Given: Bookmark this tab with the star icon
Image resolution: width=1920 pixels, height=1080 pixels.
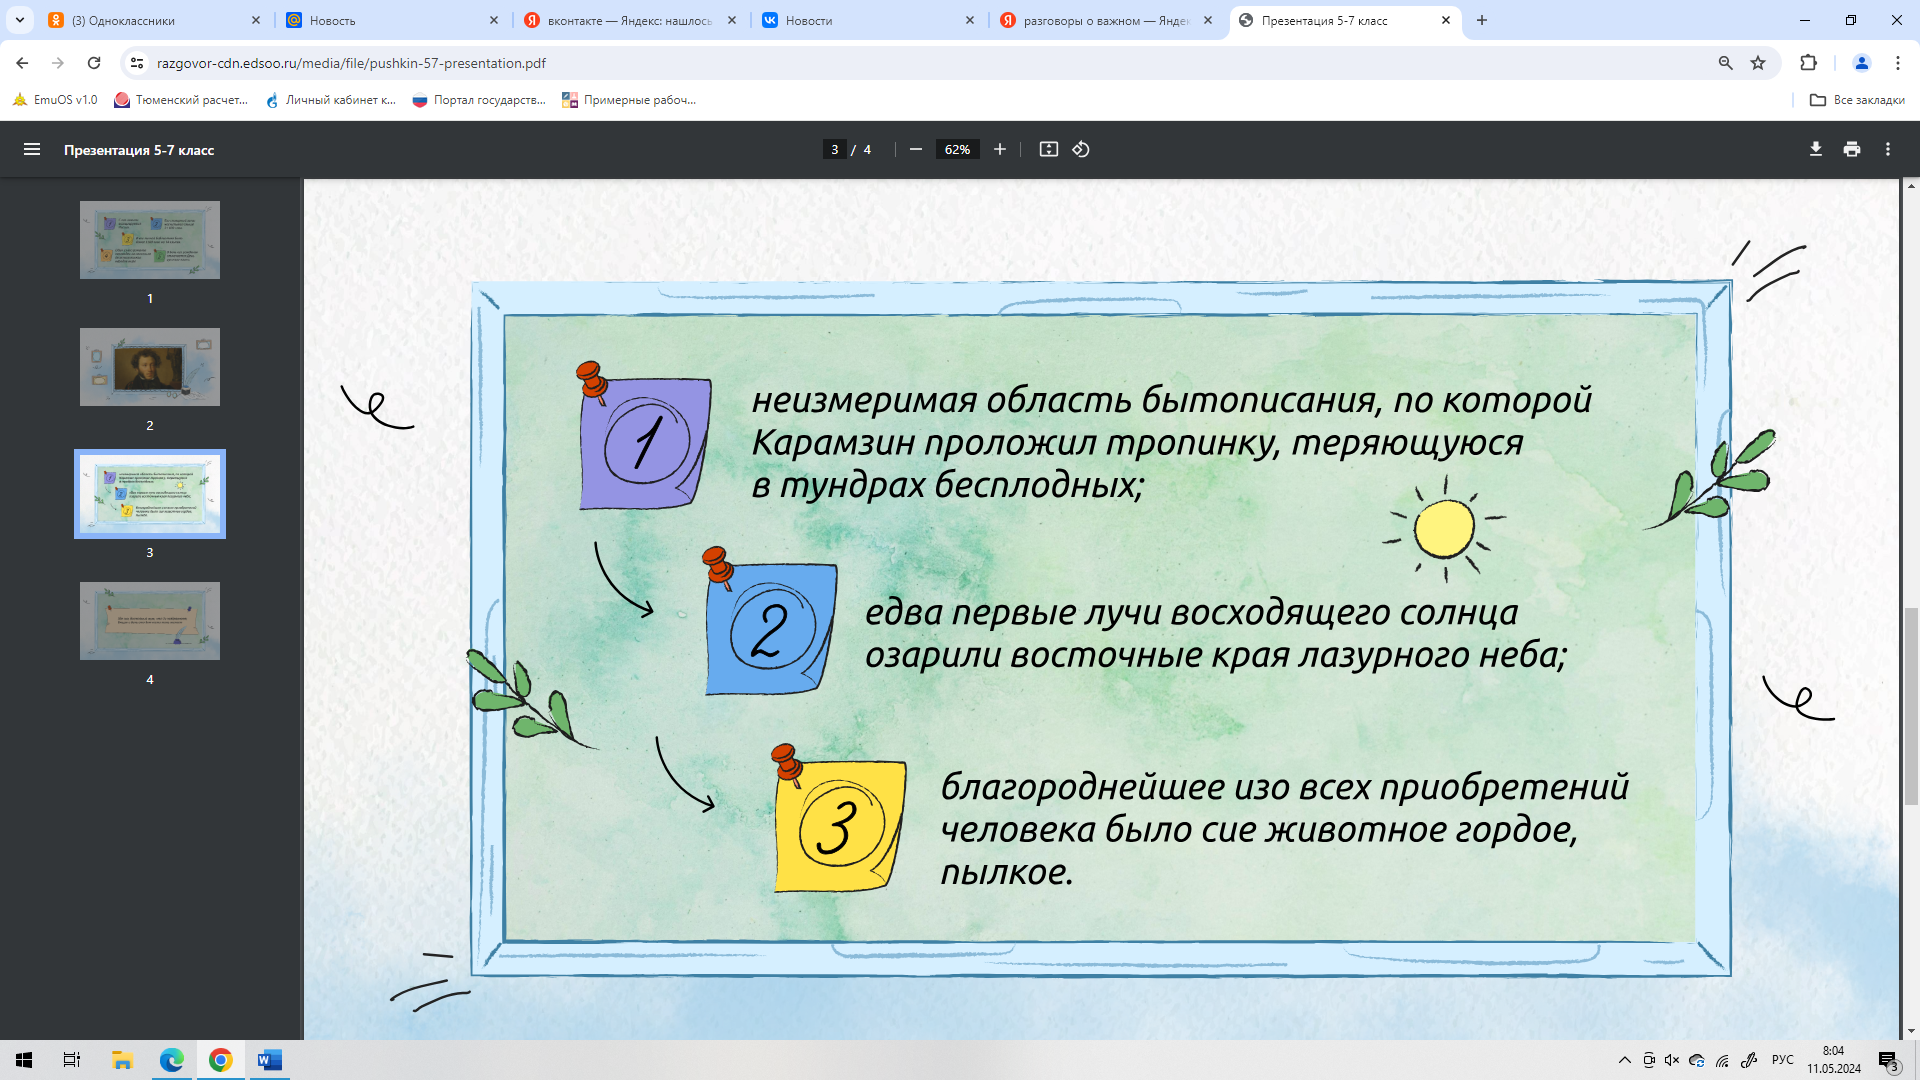Looking at the screenshot, I should 1758,63.
